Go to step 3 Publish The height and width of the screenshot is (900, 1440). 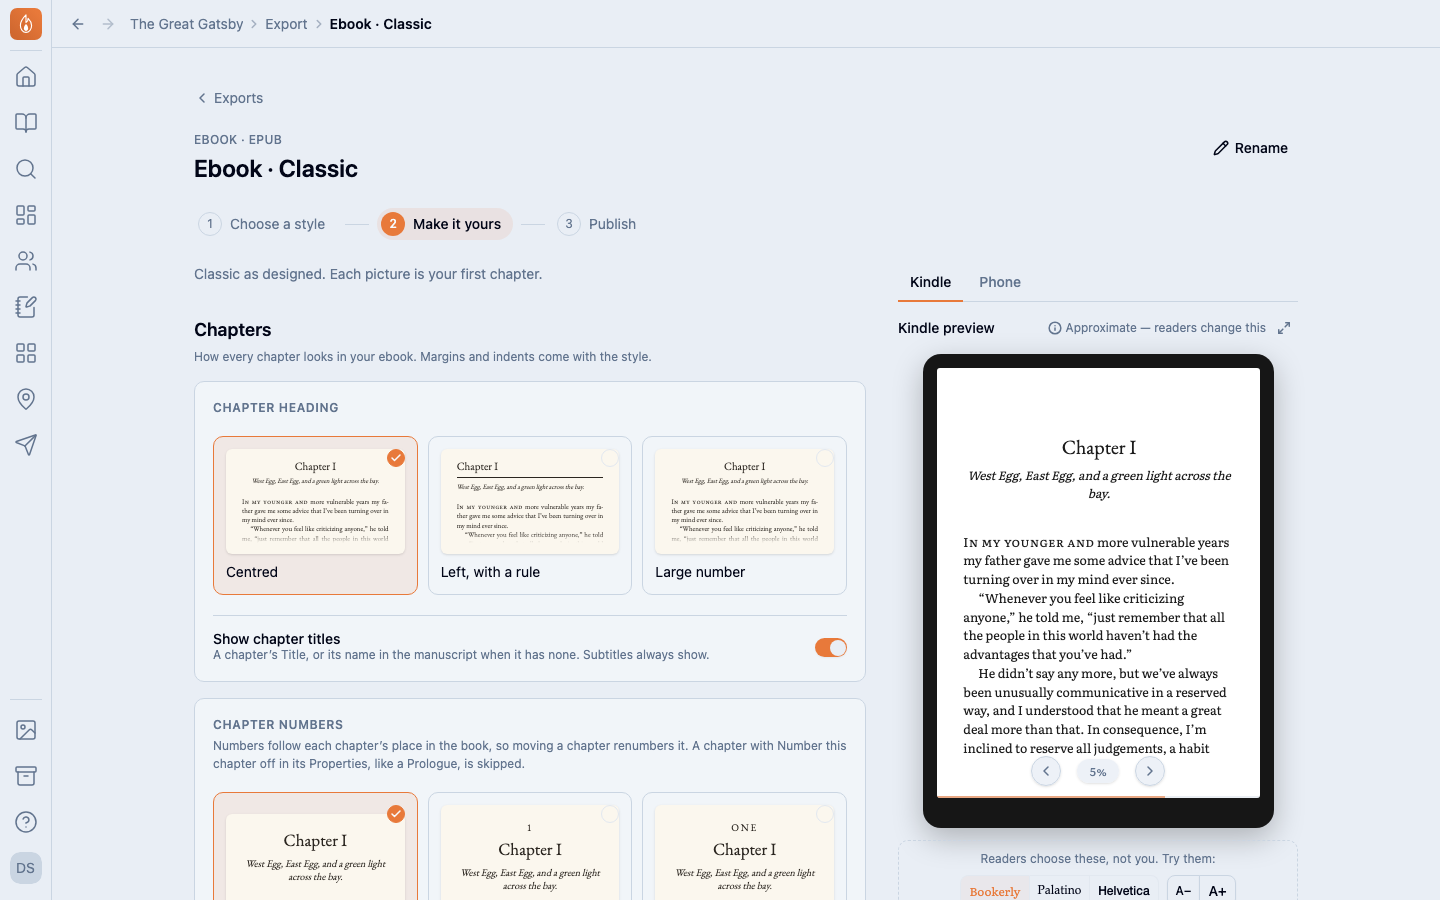click(597, 224)
